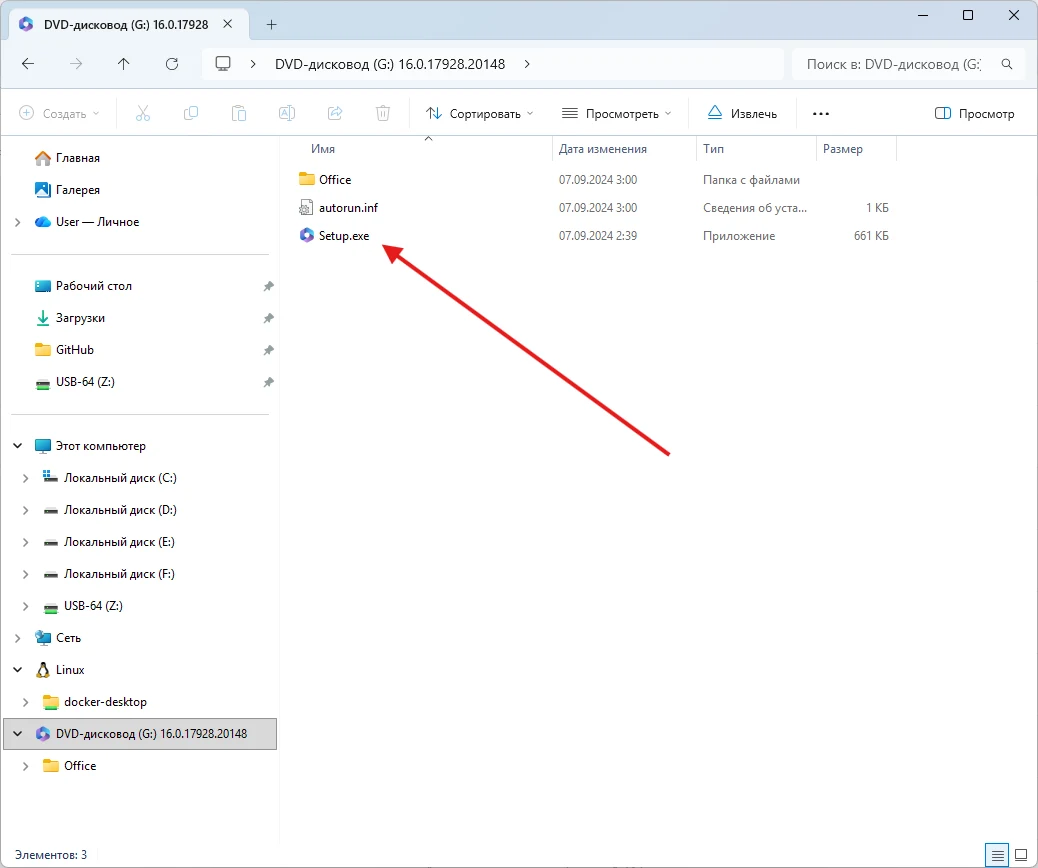This screenshot has width=1038, height=868.
Task: Expand the docker-desktop tree node
Action: point(26,702)
